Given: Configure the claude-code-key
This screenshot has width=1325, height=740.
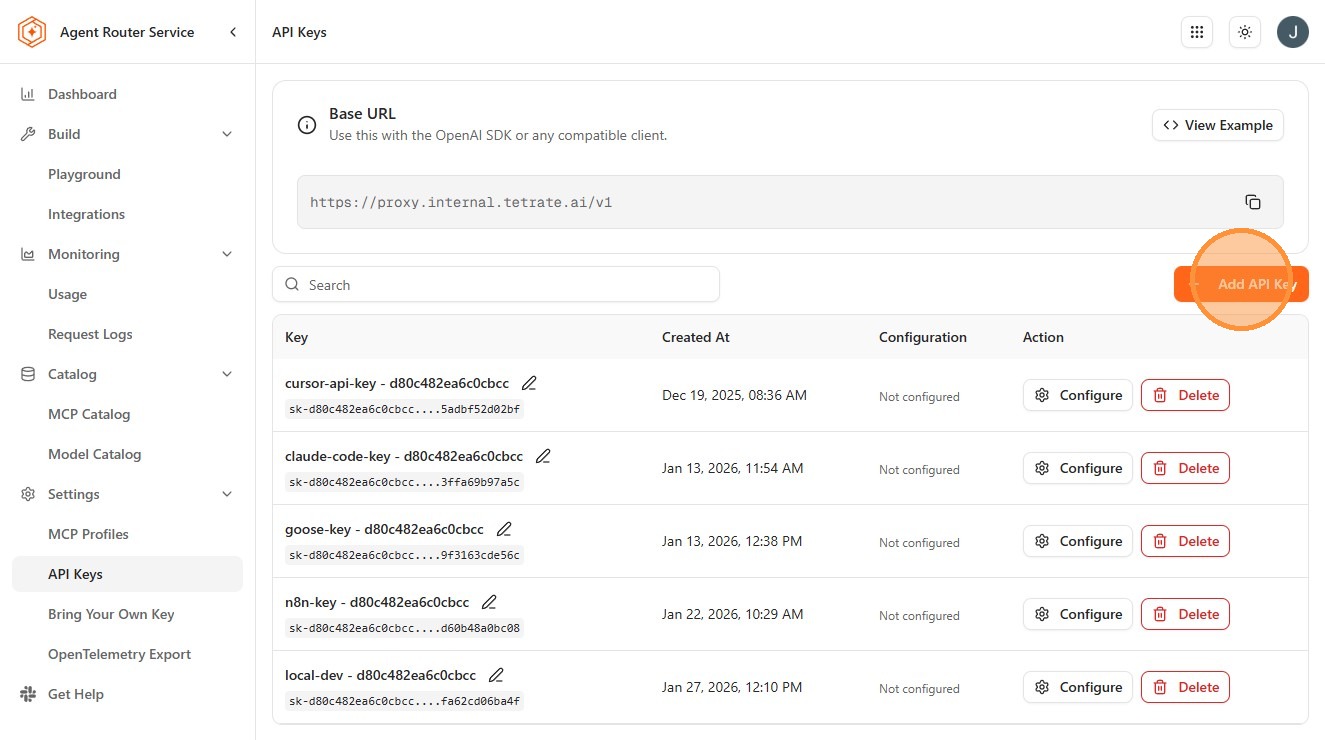Looking at the screenshot, I should pyautogui.click(x=1078, y=468).
